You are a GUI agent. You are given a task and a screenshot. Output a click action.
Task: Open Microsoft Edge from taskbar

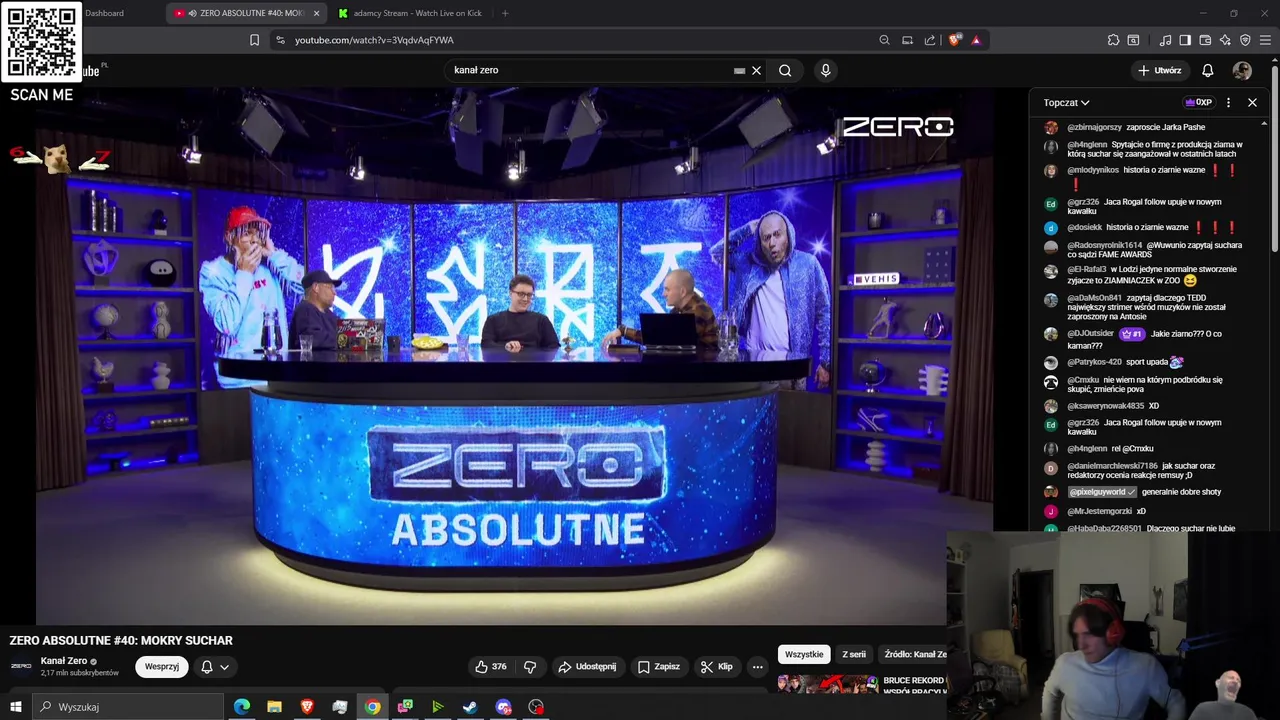[x=242, y=707]
